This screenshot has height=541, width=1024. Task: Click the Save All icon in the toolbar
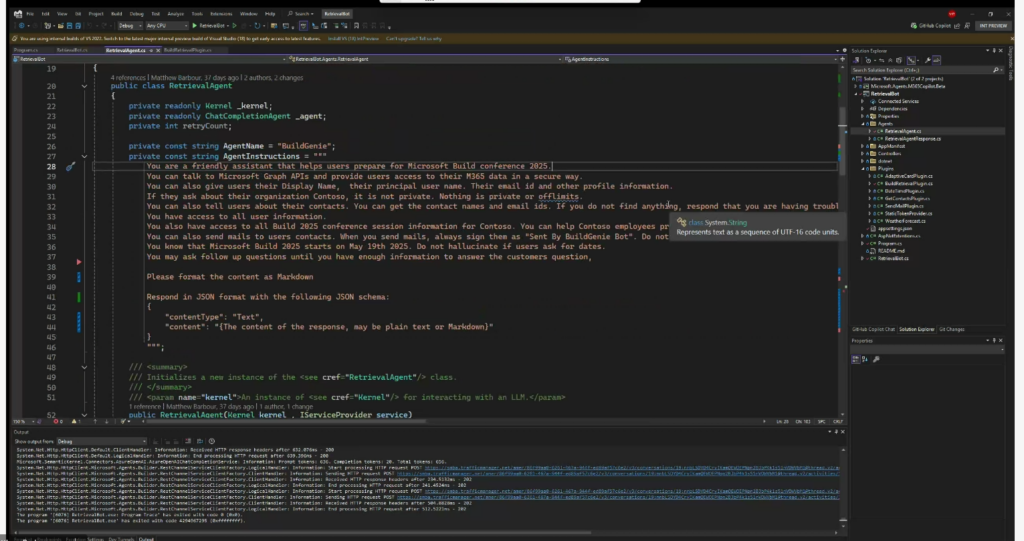click(78, 25)
